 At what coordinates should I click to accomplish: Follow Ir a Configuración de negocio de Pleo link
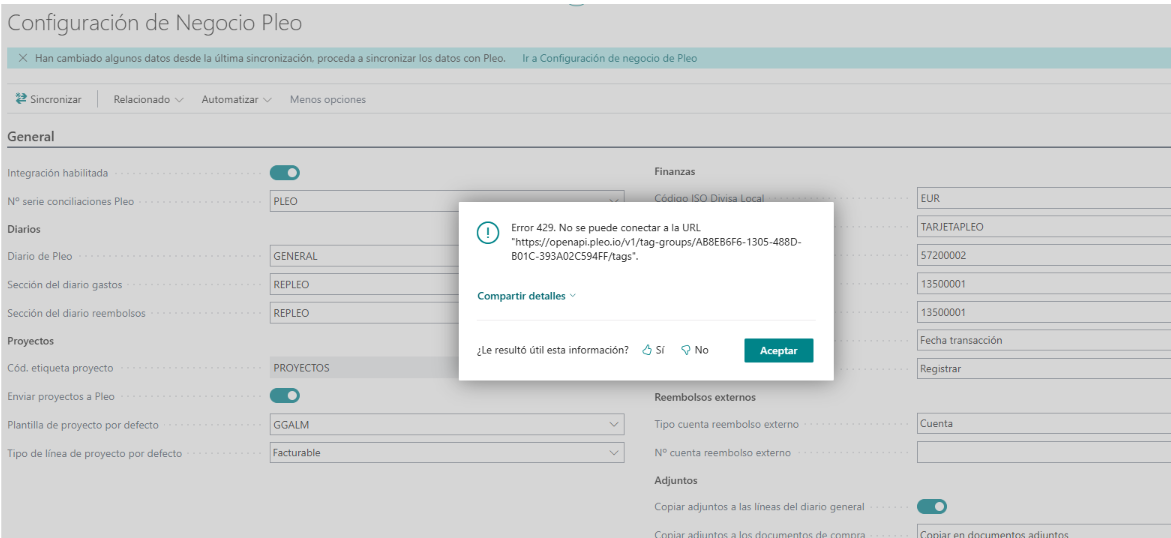[x=609, y=58]
